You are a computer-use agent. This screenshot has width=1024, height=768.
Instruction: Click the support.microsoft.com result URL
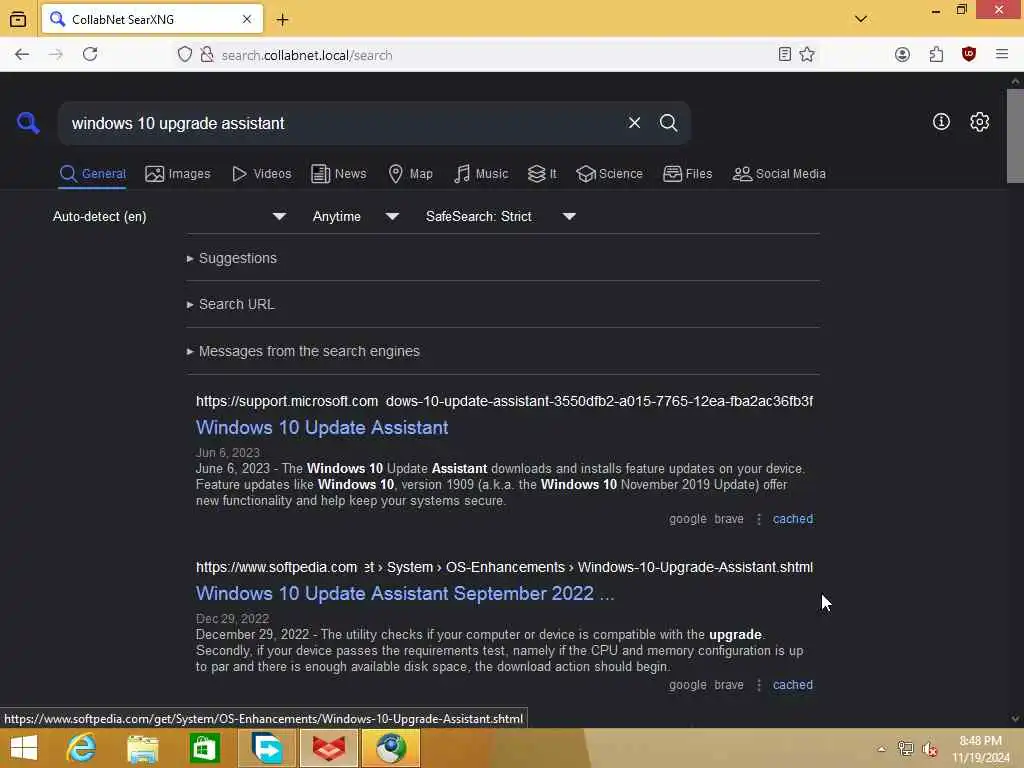[x=504, y=401]
